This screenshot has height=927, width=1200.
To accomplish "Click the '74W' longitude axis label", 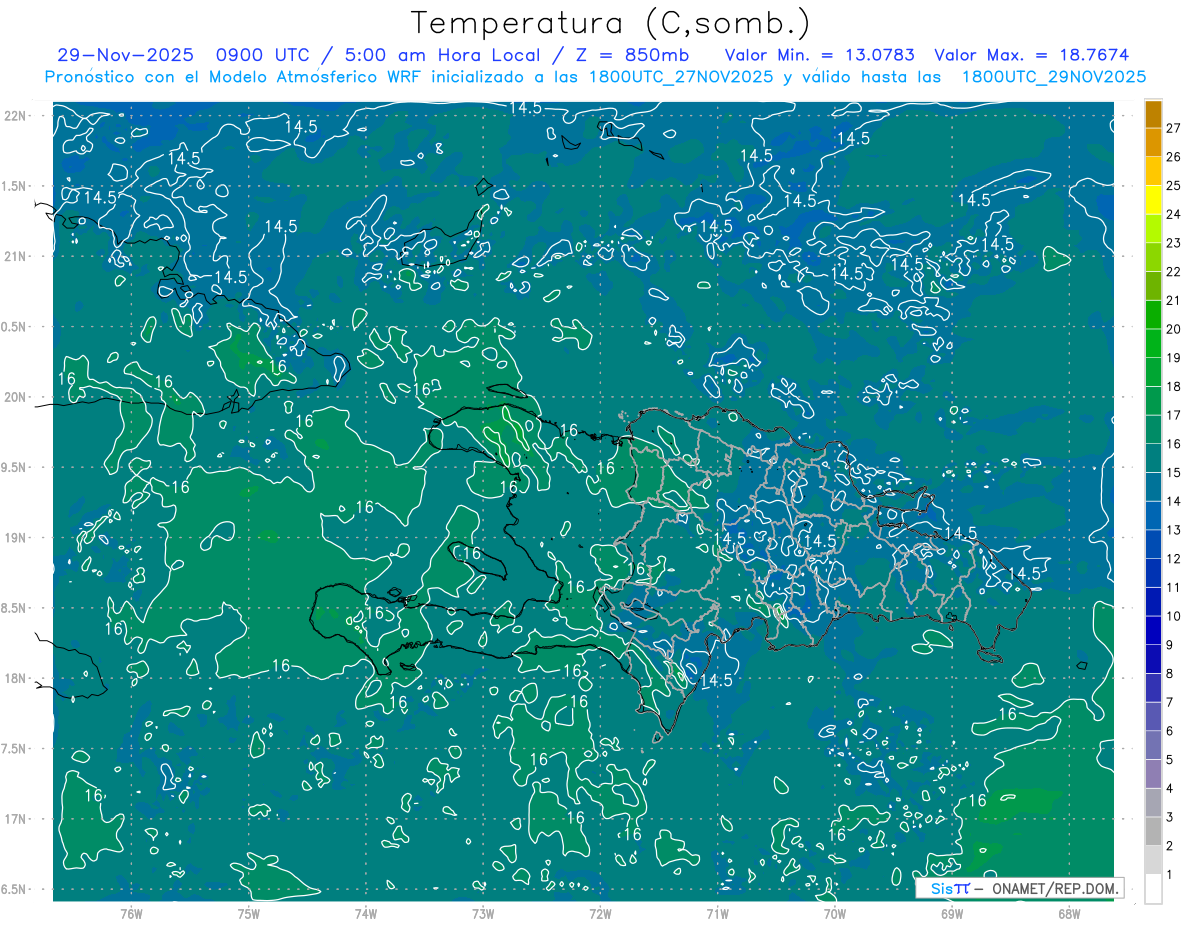I will [365, 914].
